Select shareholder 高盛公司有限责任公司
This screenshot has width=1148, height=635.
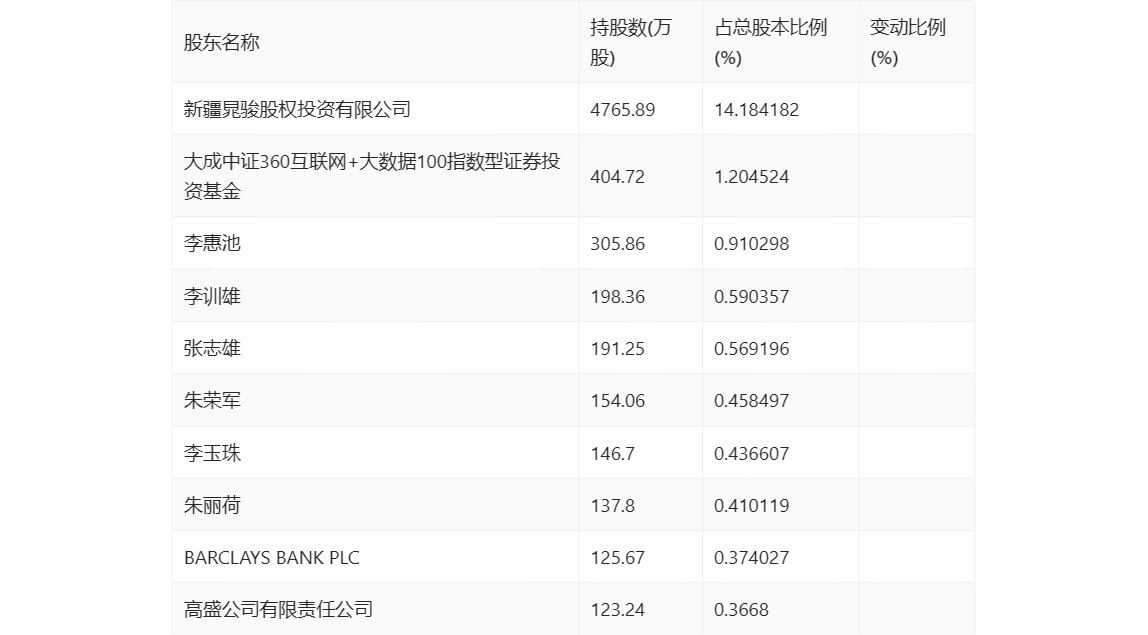pos(278,609)
